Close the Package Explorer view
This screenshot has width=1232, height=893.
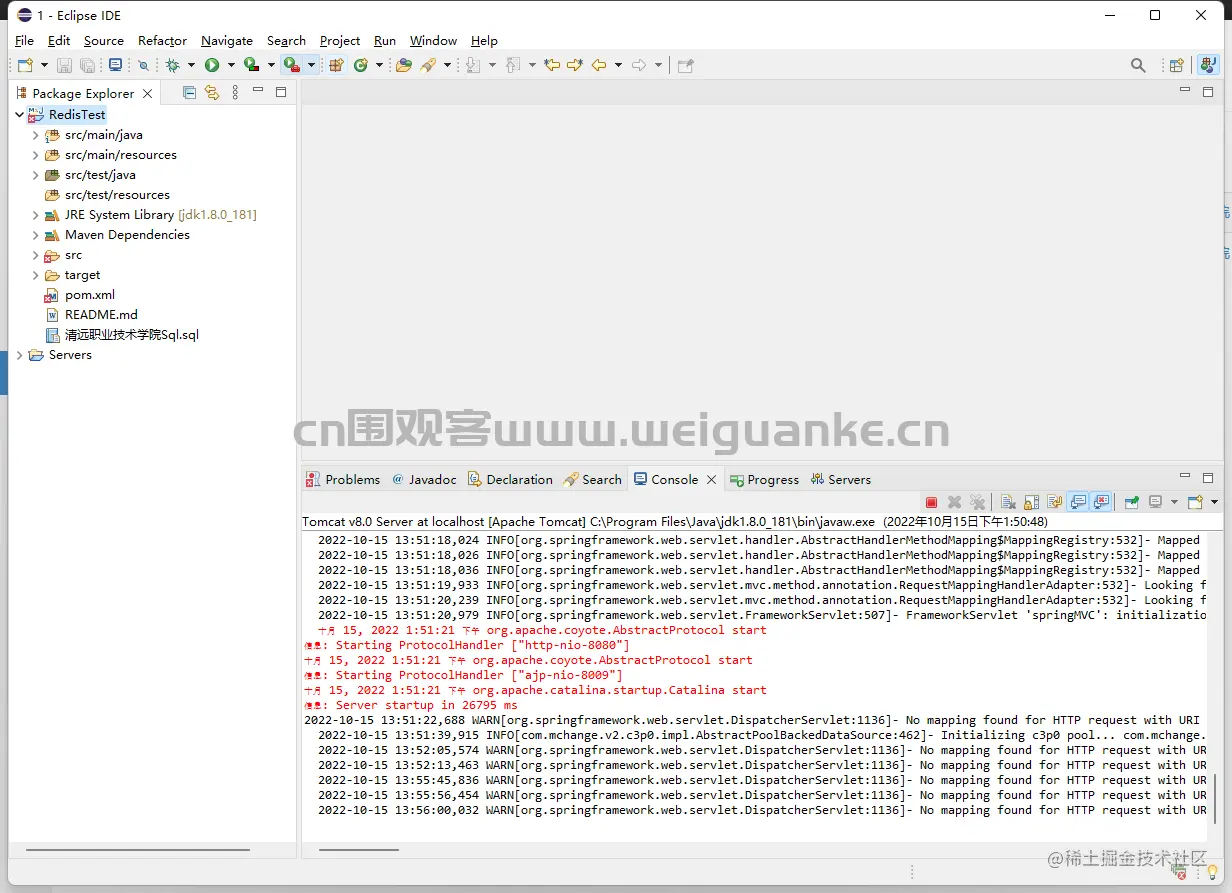coord(148,93)
